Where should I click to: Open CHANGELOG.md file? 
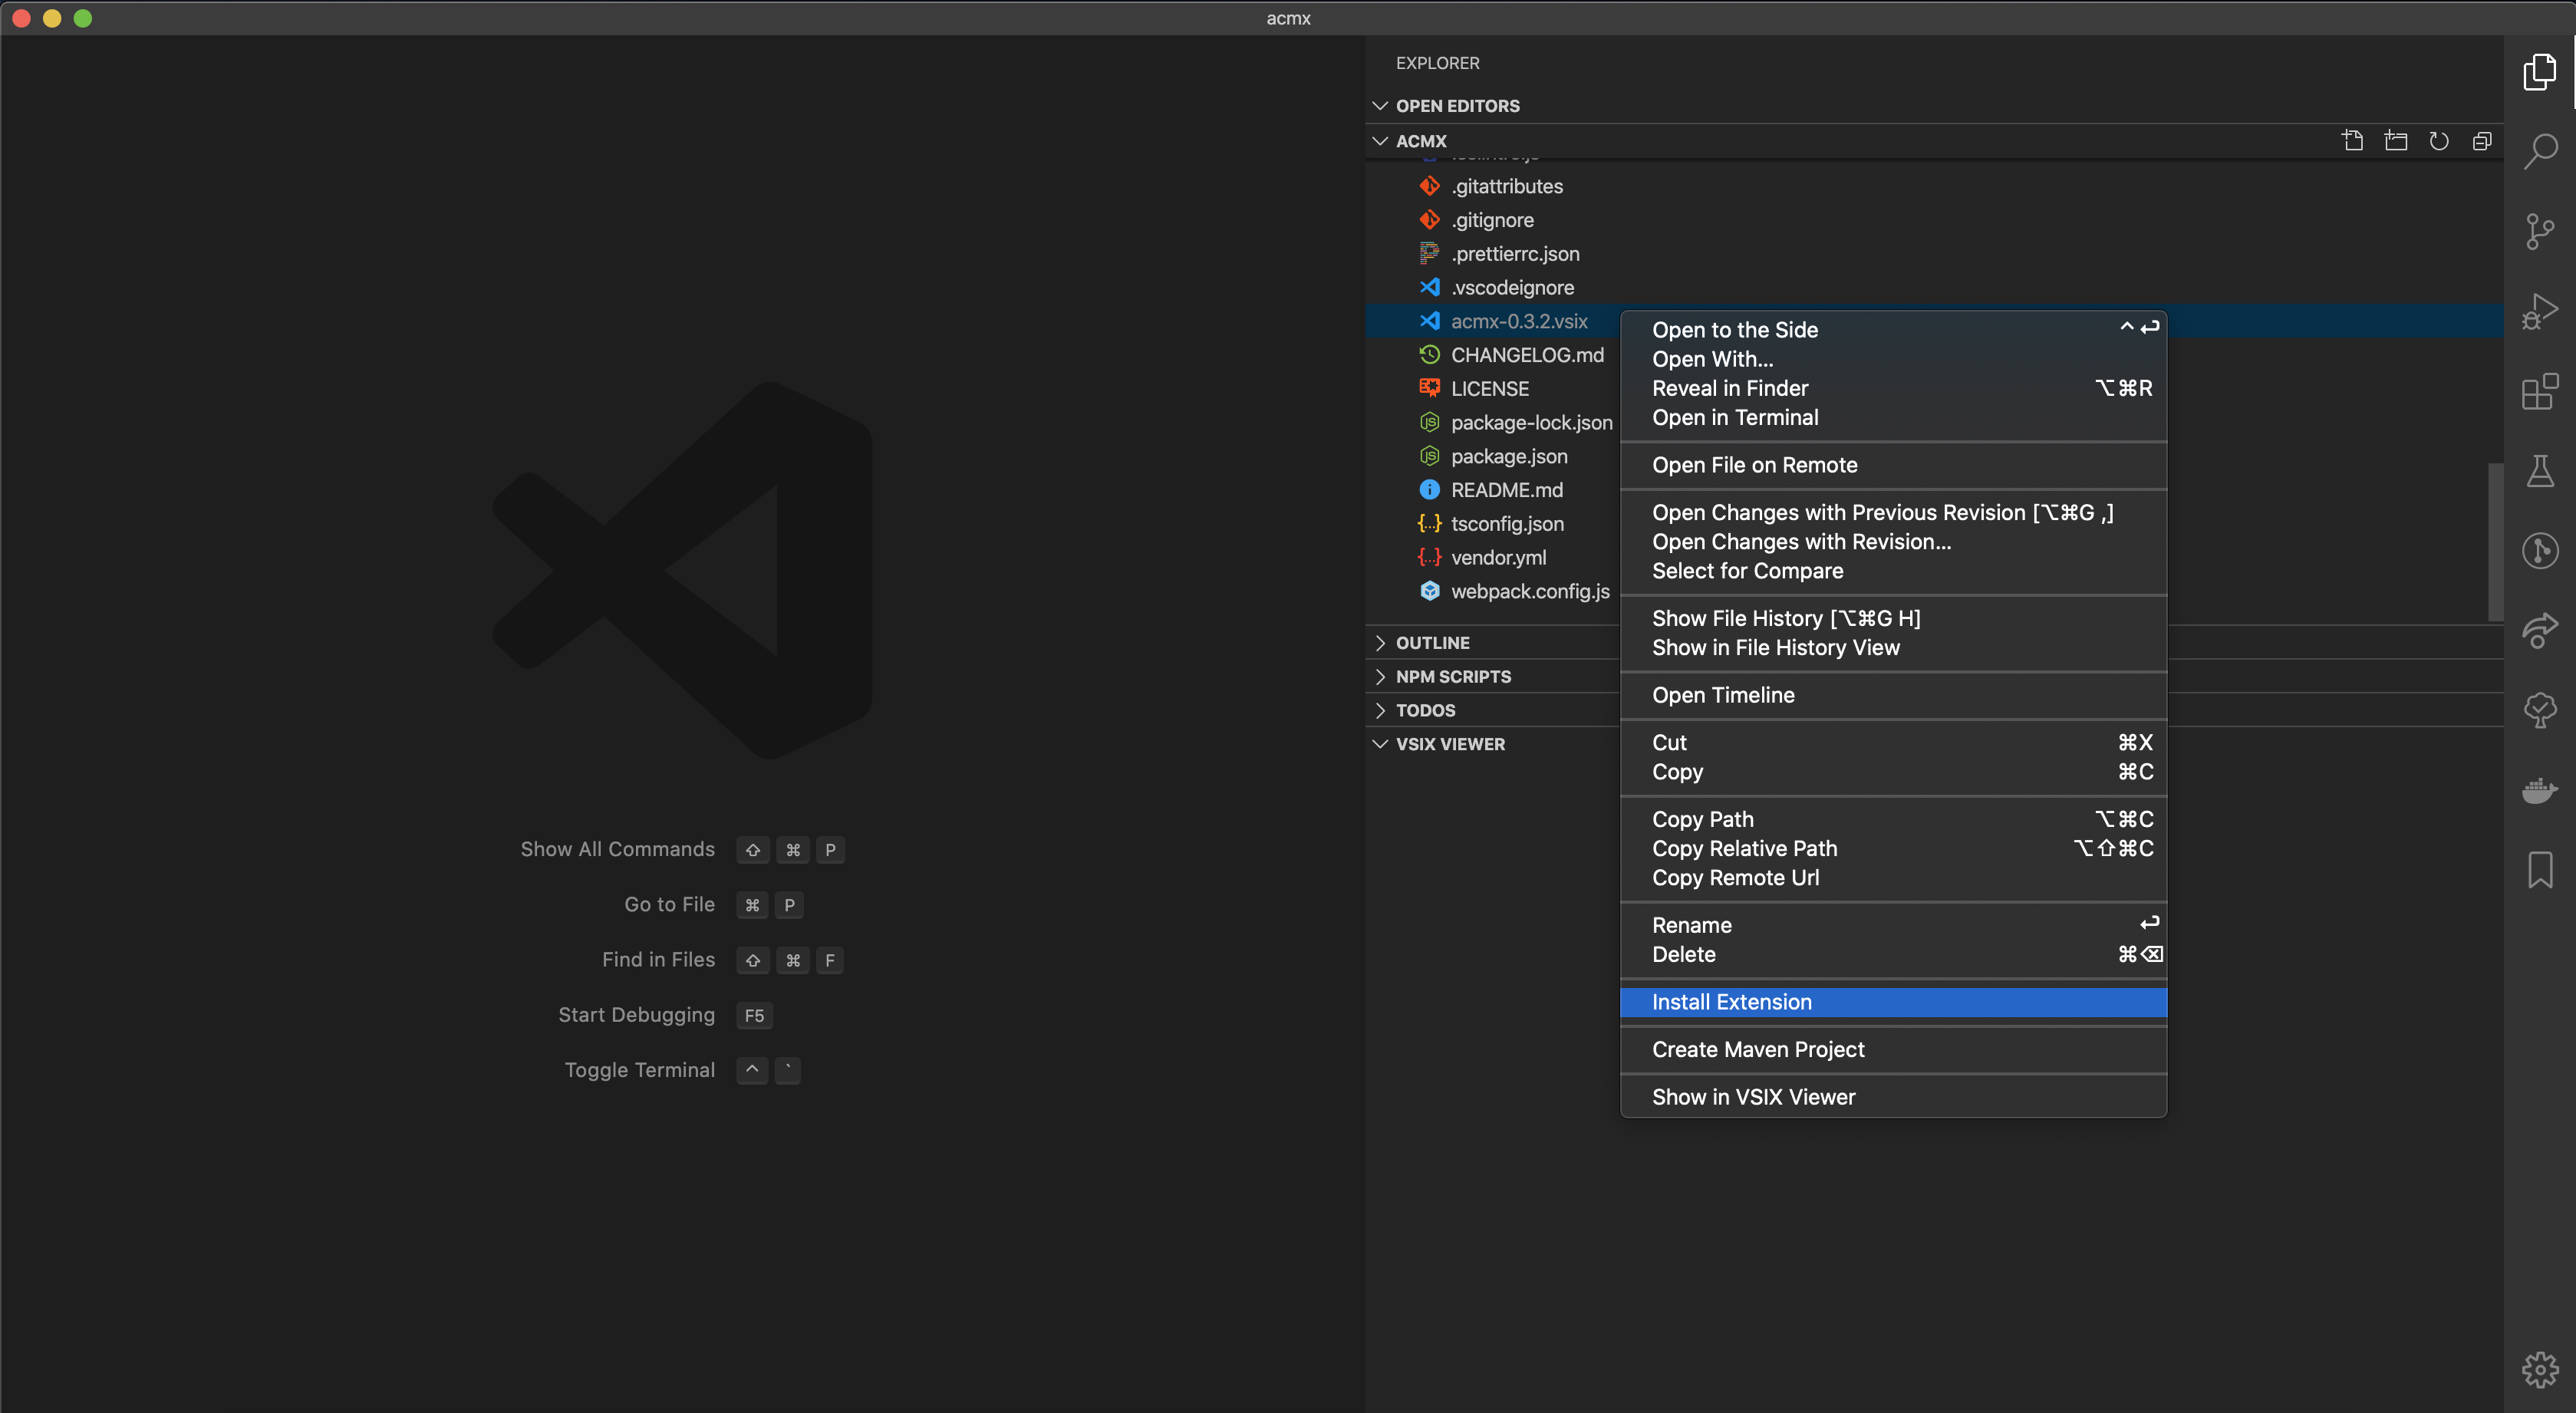point(1527,355)
